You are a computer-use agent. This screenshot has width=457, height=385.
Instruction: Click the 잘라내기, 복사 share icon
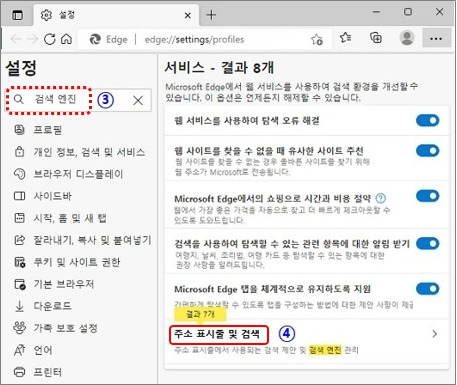point(20,240)
